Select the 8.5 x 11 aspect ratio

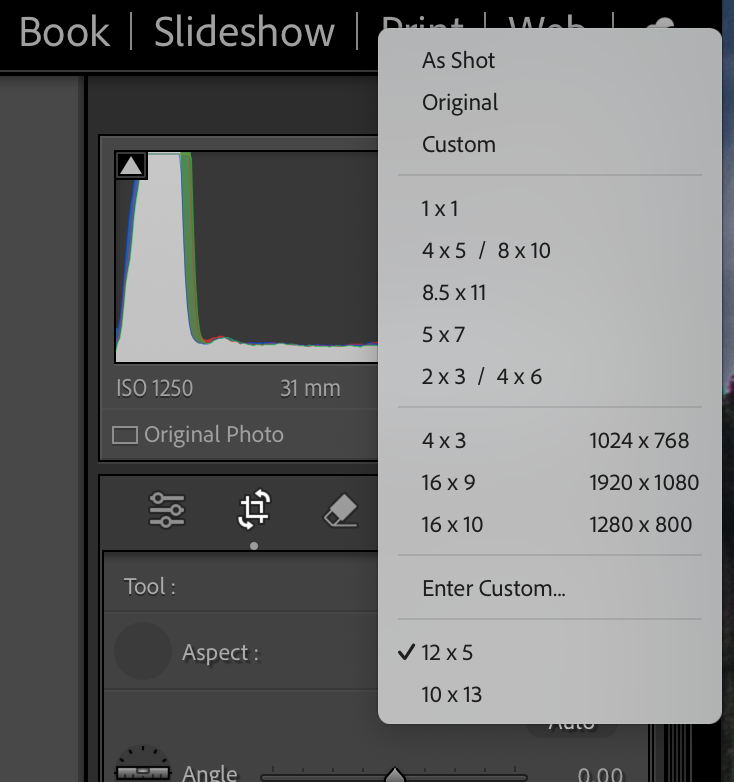453,292
